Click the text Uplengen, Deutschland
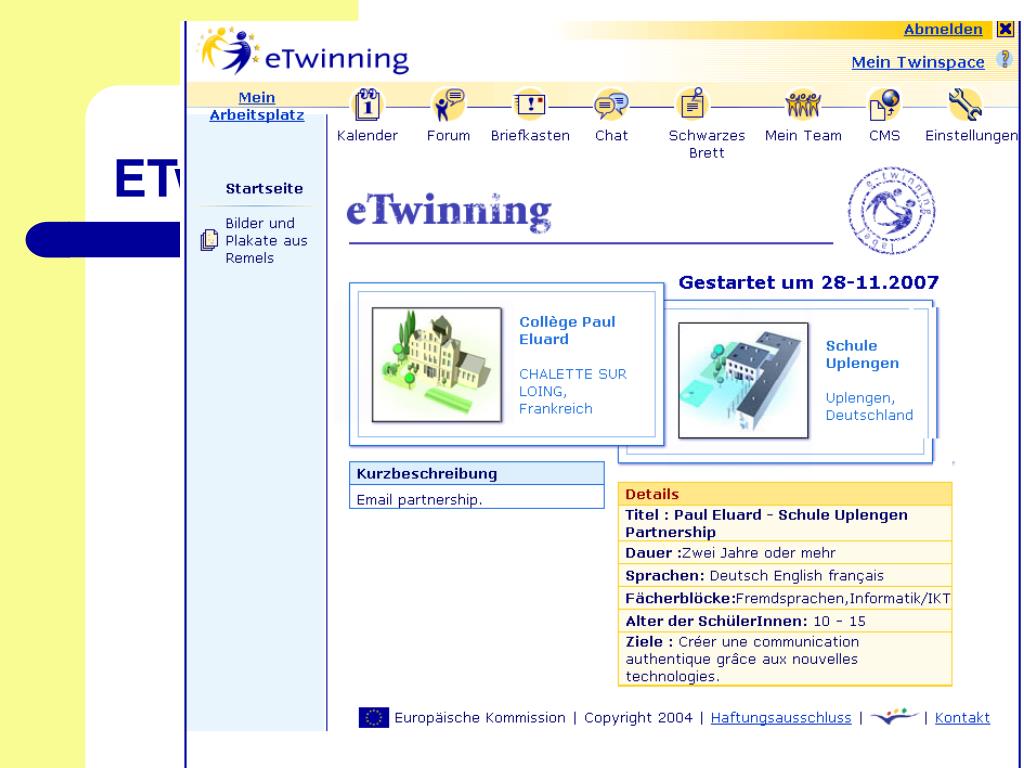This screenshot has height=768, width=1024. pos(869,406)
